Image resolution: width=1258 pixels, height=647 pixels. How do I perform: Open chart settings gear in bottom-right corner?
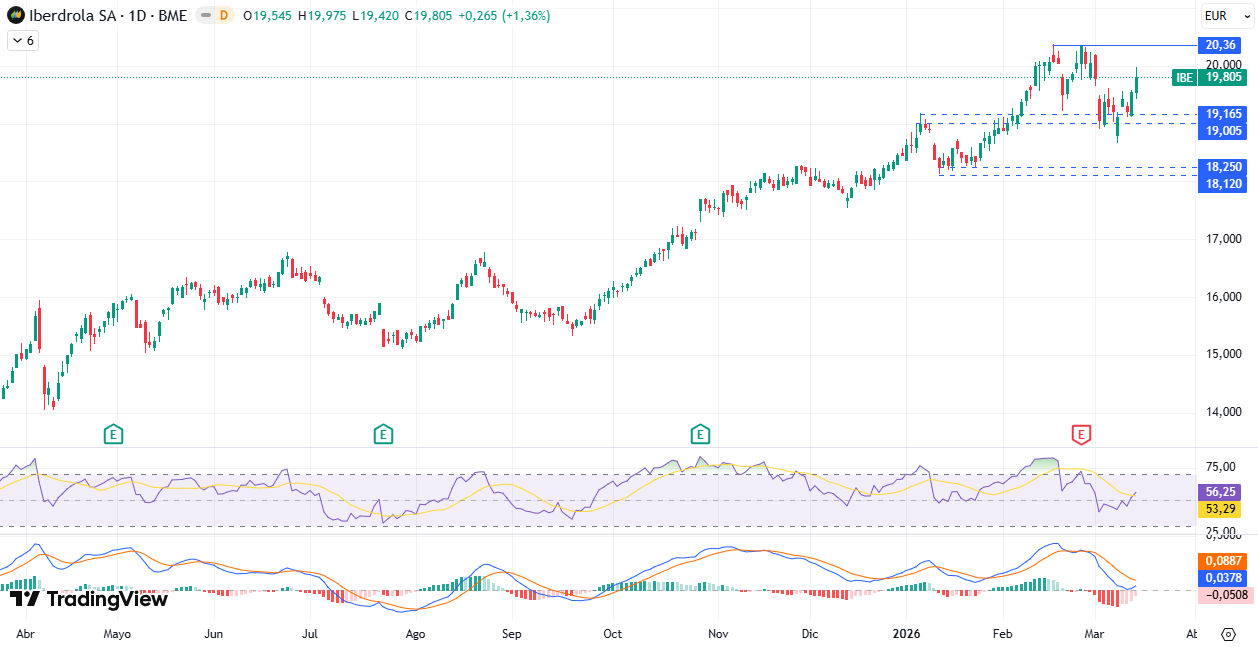tap(1228, 634)
